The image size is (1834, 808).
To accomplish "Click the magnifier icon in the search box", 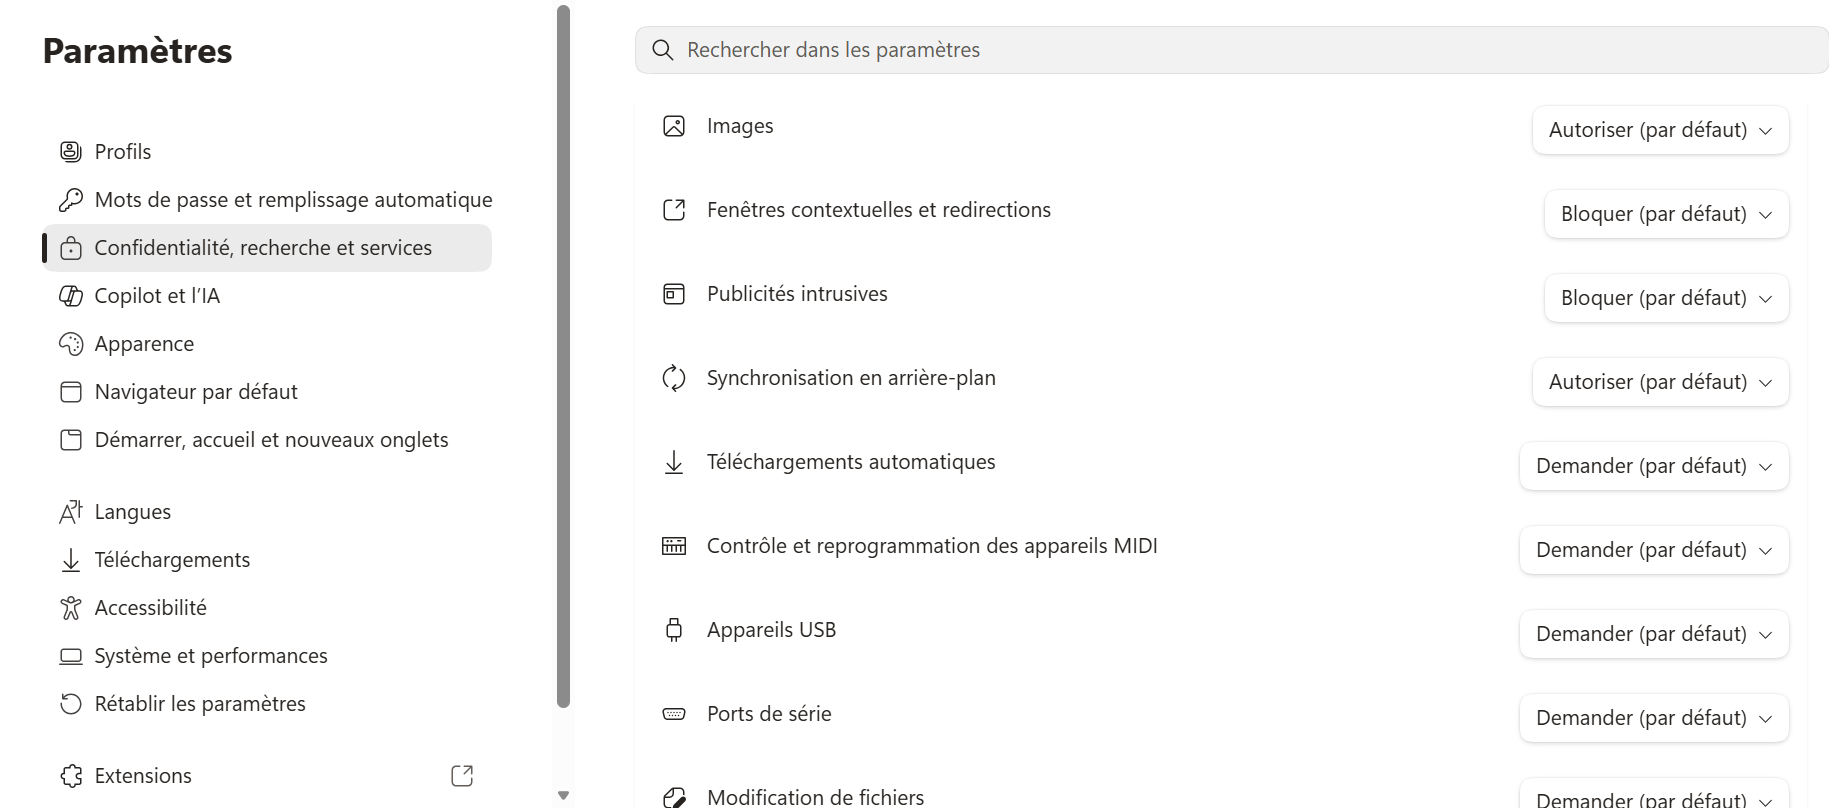I will pos(662,50).
